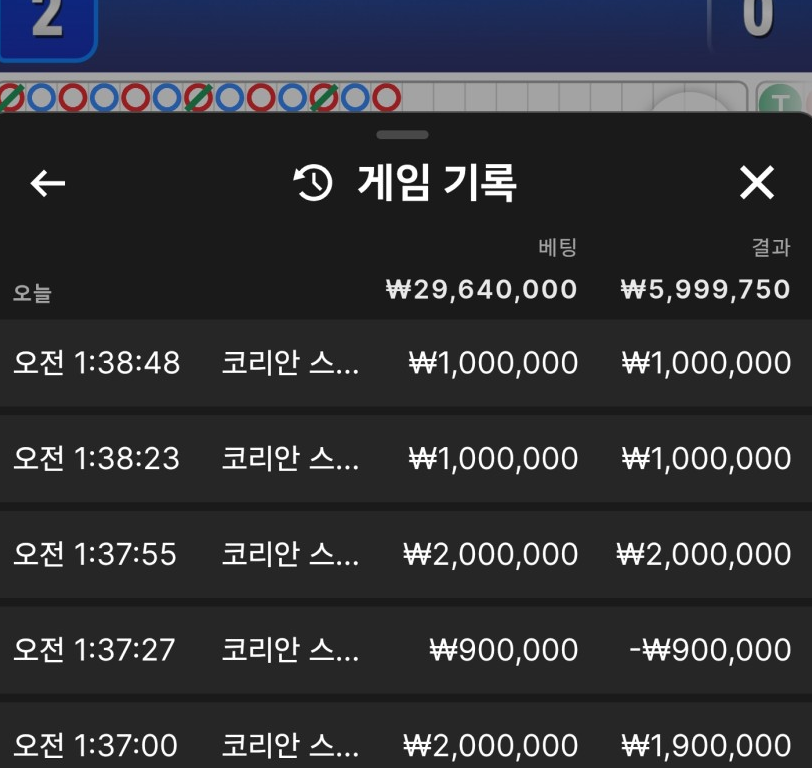Open the 오전 1:38:48 game record
The image size is (812, 768).
pyautogui.click(x=406, y=363)
